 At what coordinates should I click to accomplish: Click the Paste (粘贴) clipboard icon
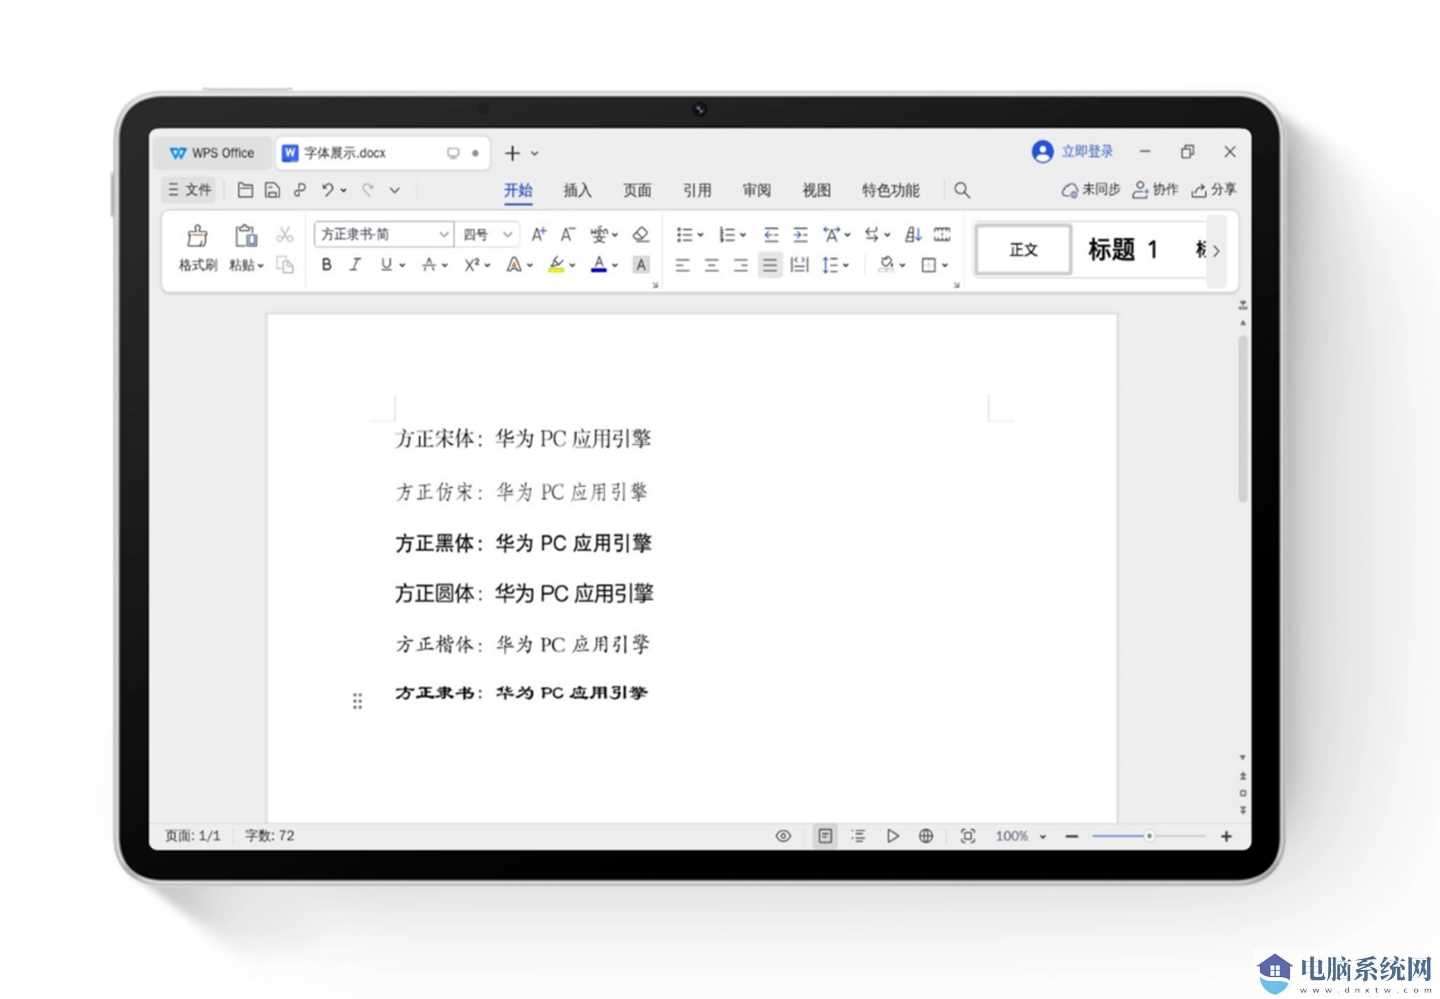pos(246,236)
